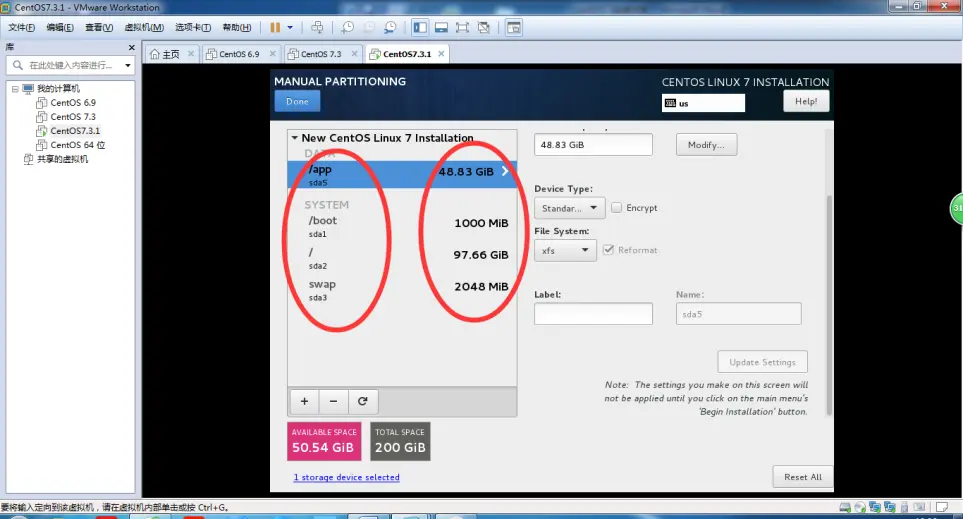Revert the VM to its previous snapshot
963x519 pixels.
(x=369, y=28)
